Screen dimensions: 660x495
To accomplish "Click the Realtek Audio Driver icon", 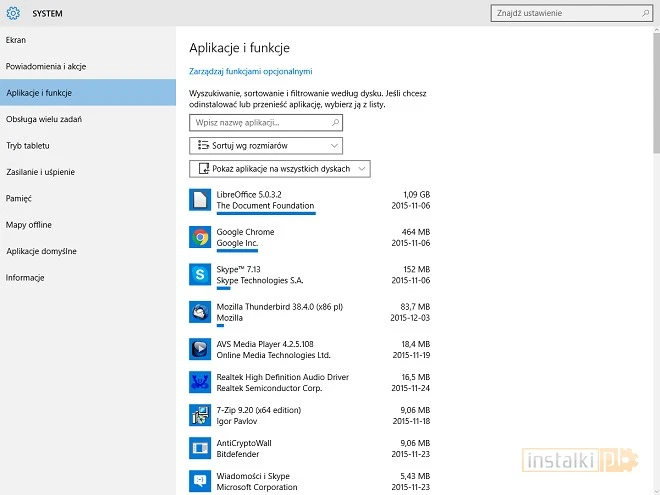I will pyautogui.click(x=200, y=382).
